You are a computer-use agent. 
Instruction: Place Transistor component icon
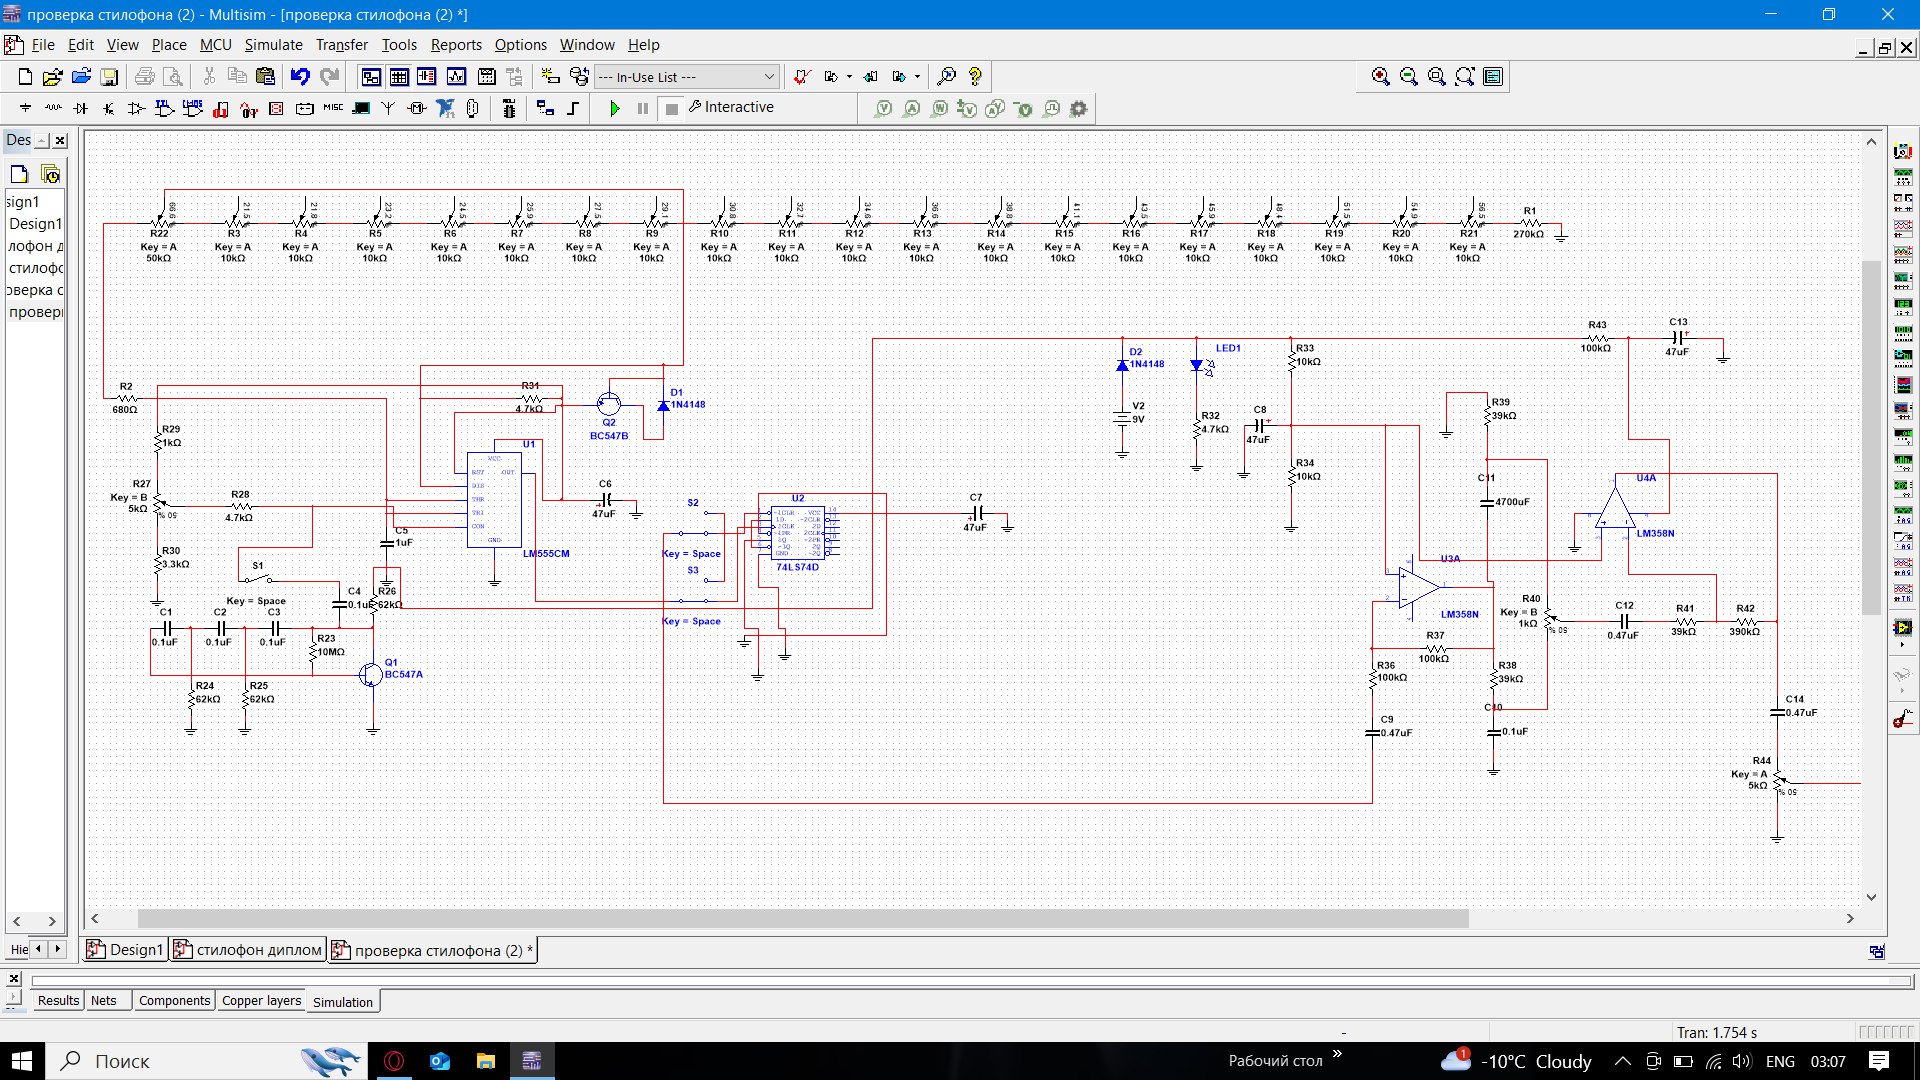click(108, 108)
